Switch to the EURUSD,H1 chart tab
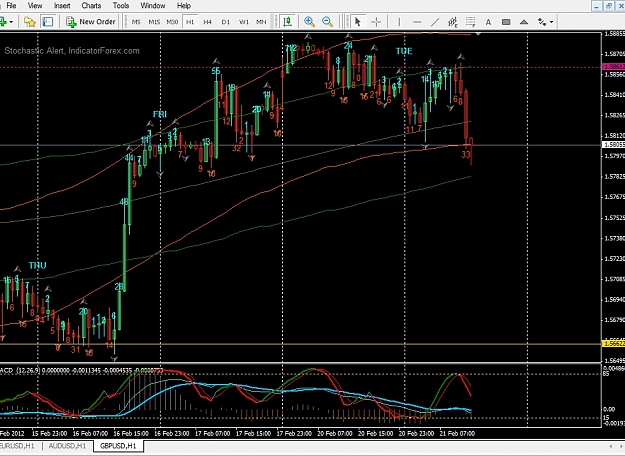The height and width of the screenshot is (456, 625). 17,446
